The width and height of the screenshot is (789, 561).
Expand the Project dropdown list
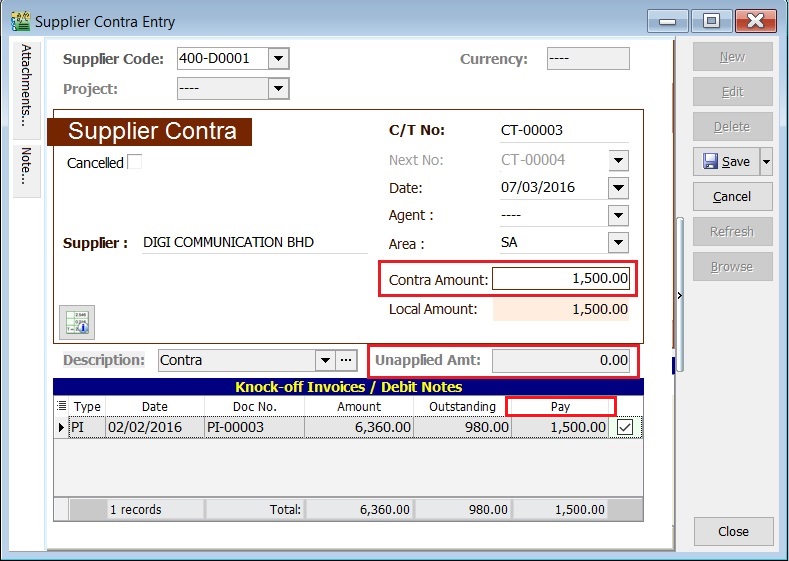click(x=279, y=89)
